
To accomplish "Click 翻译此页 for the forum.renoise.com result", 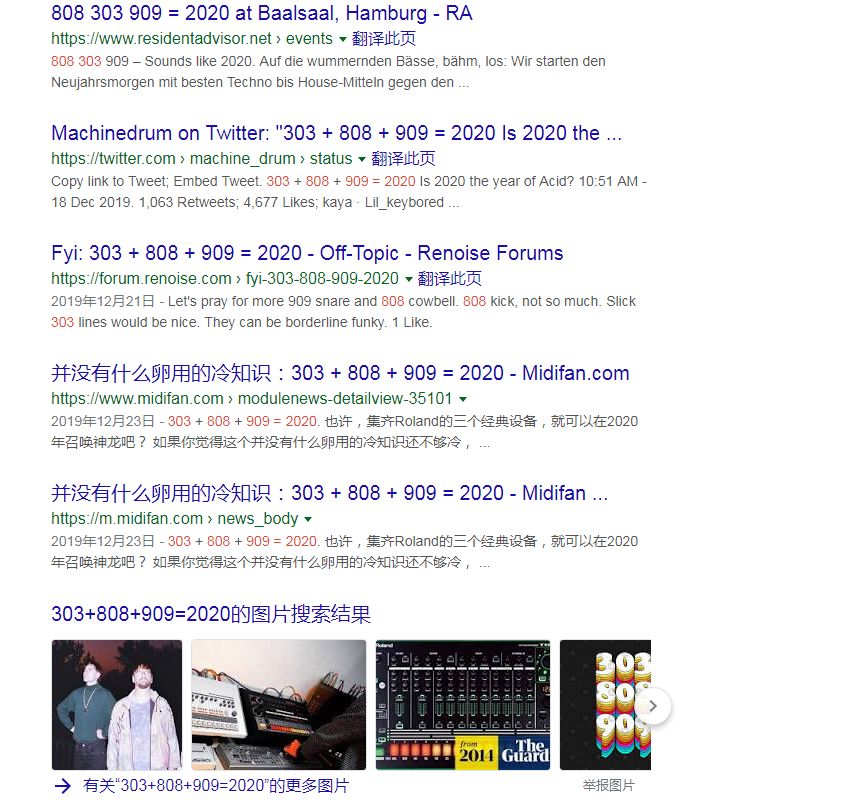I will tap(450, 278).
